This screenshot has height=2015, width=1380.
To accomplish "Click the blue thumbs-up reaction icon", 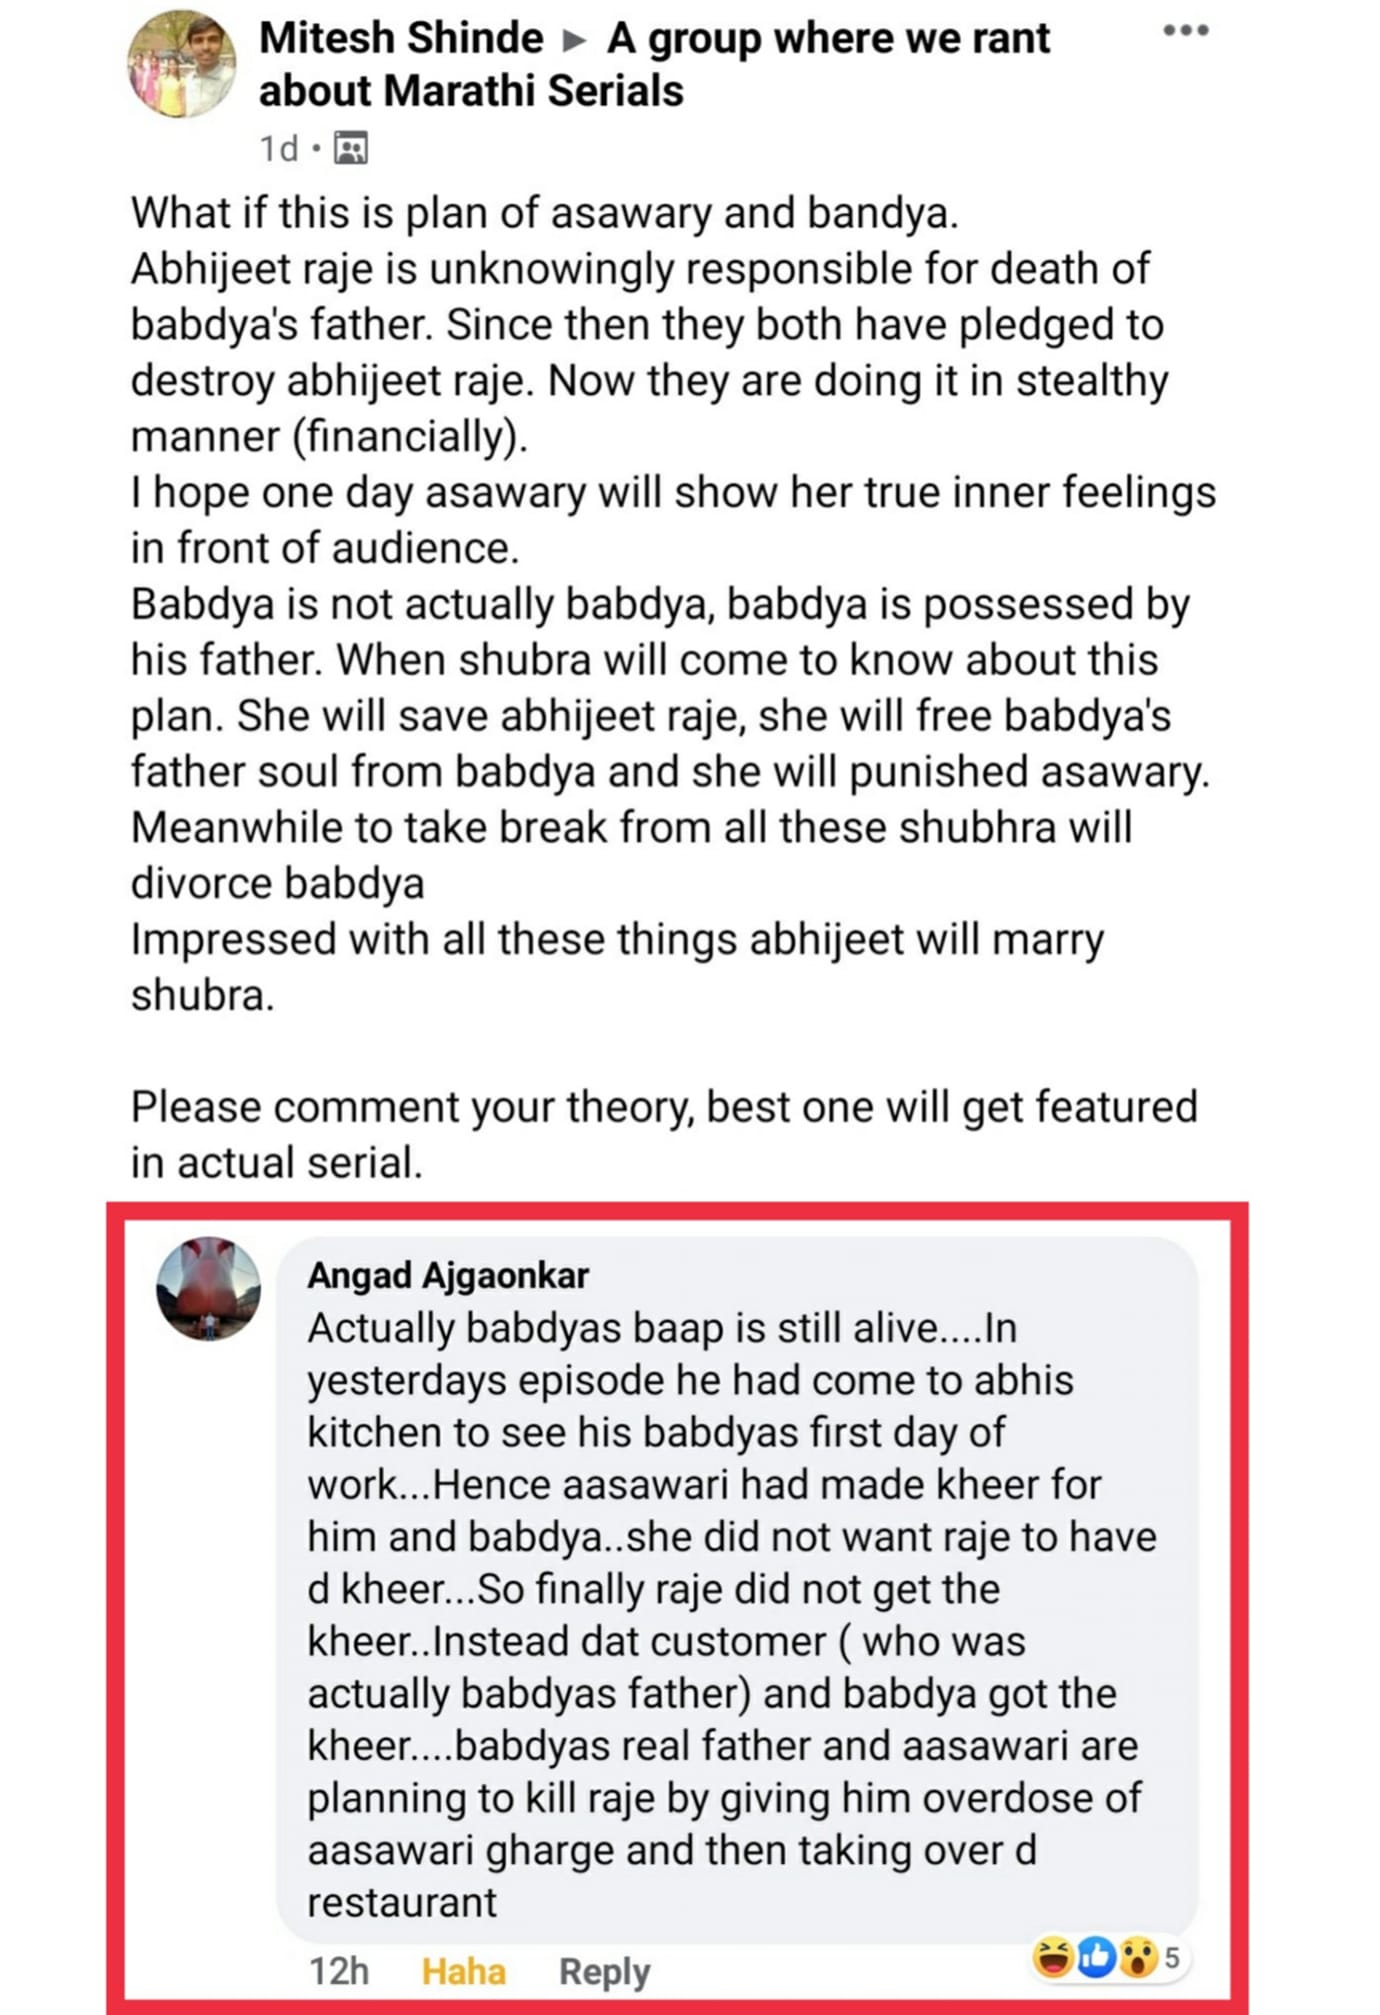I will pos(1096,1957).
